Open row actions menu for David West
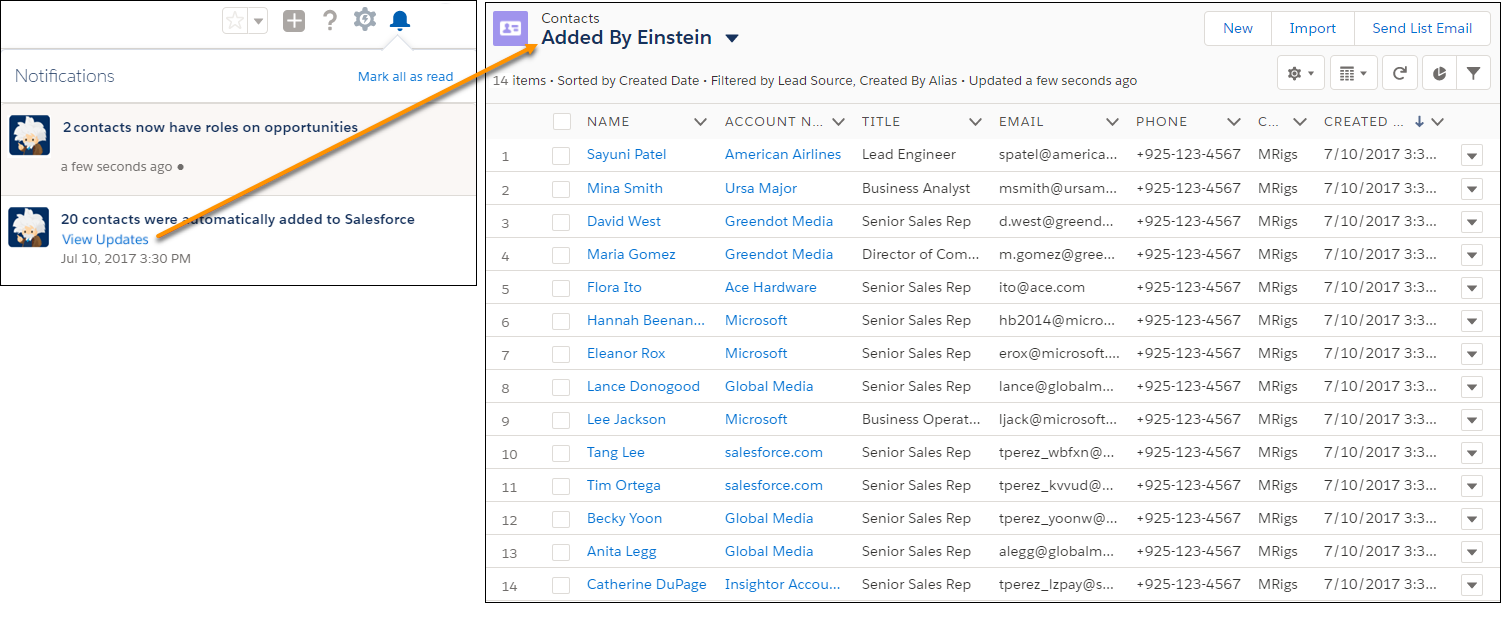The height and width of the screenshot is (617, 1511). pyautogui.click(x=1471, y=221)
